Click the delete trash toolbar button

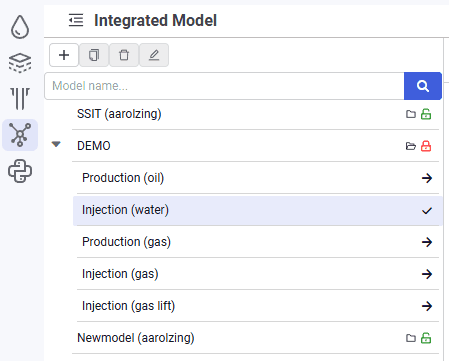pos(124,55)
